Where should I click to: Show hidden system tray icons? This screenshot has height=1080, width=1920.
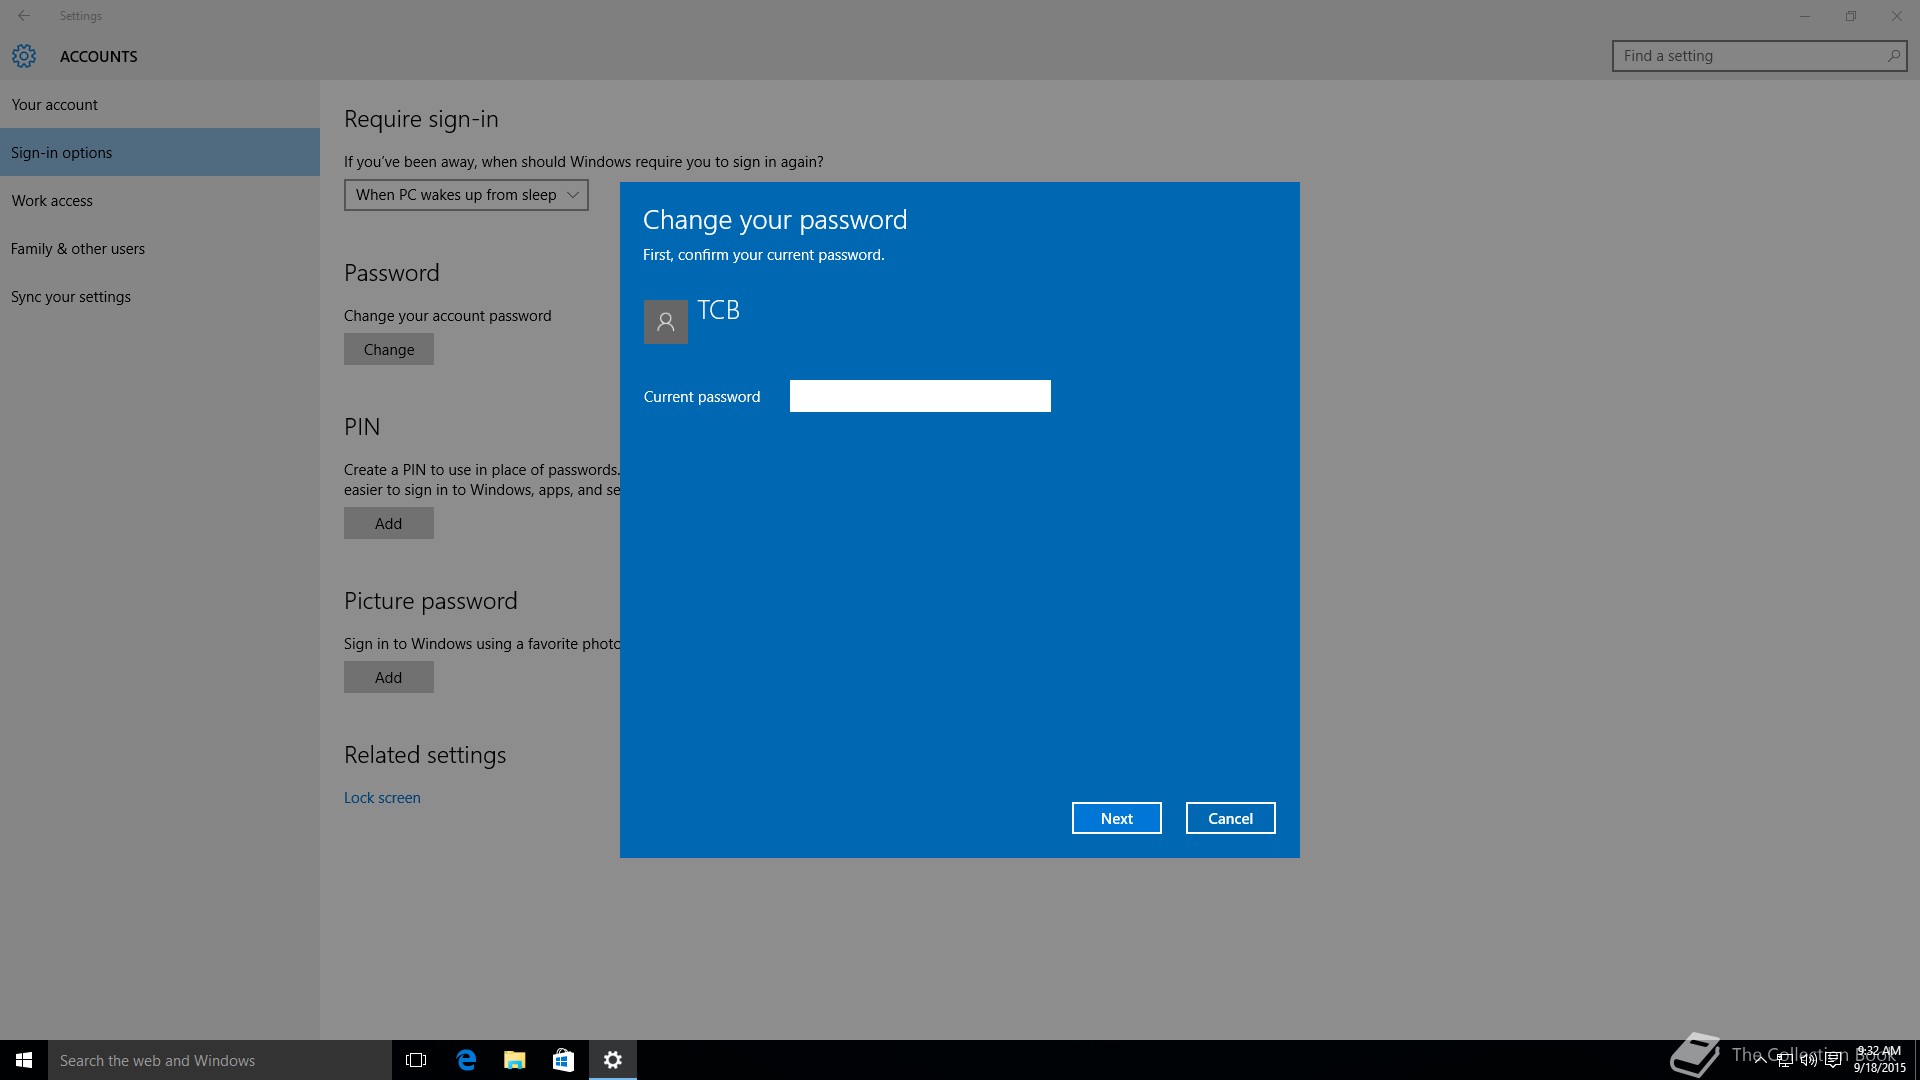[x=1760, y=1061]
